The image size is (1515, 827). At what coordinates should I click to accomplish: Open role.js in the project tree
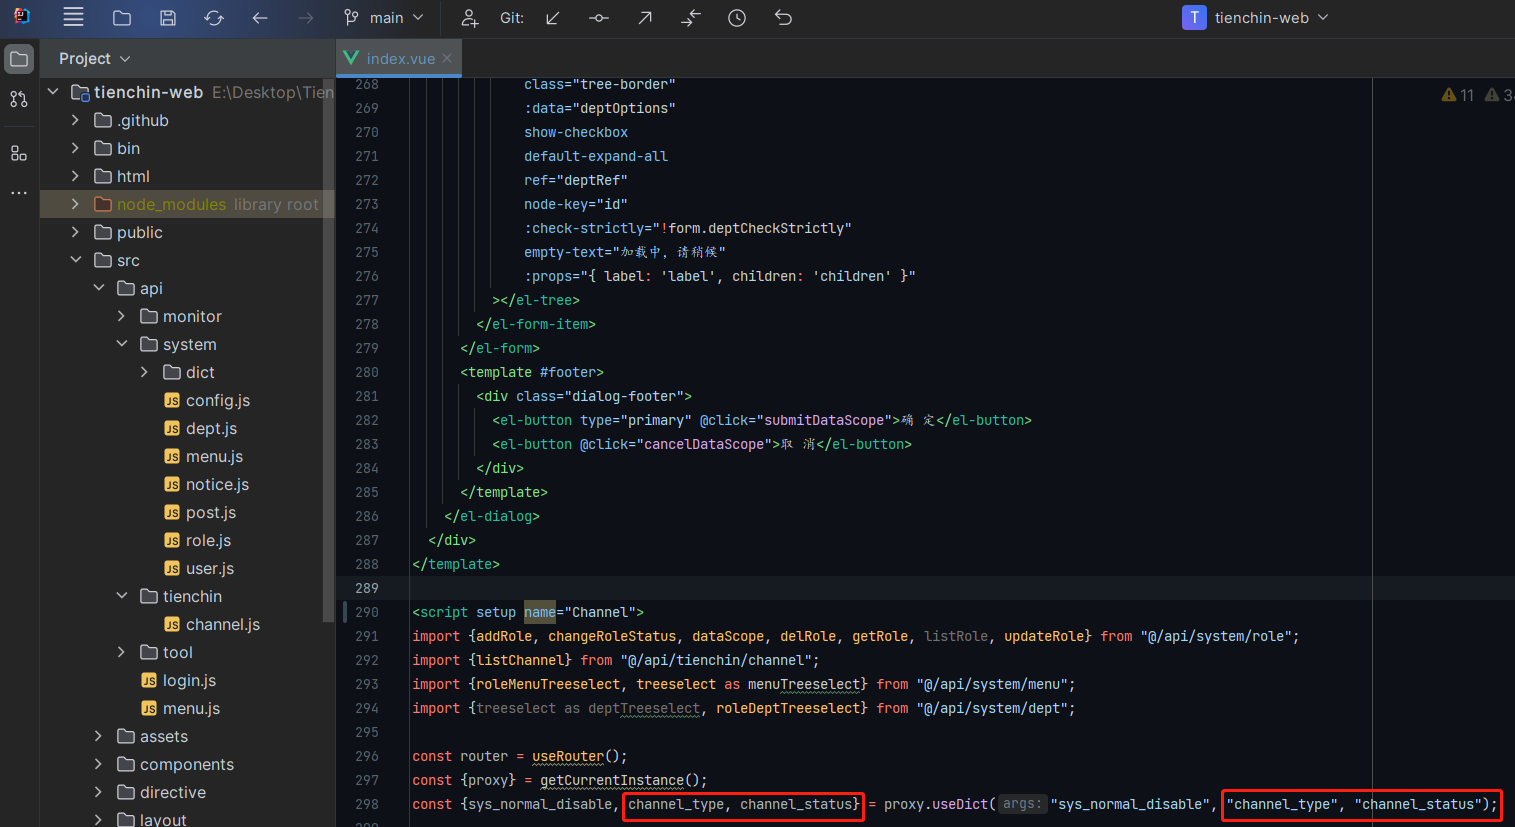197,540
